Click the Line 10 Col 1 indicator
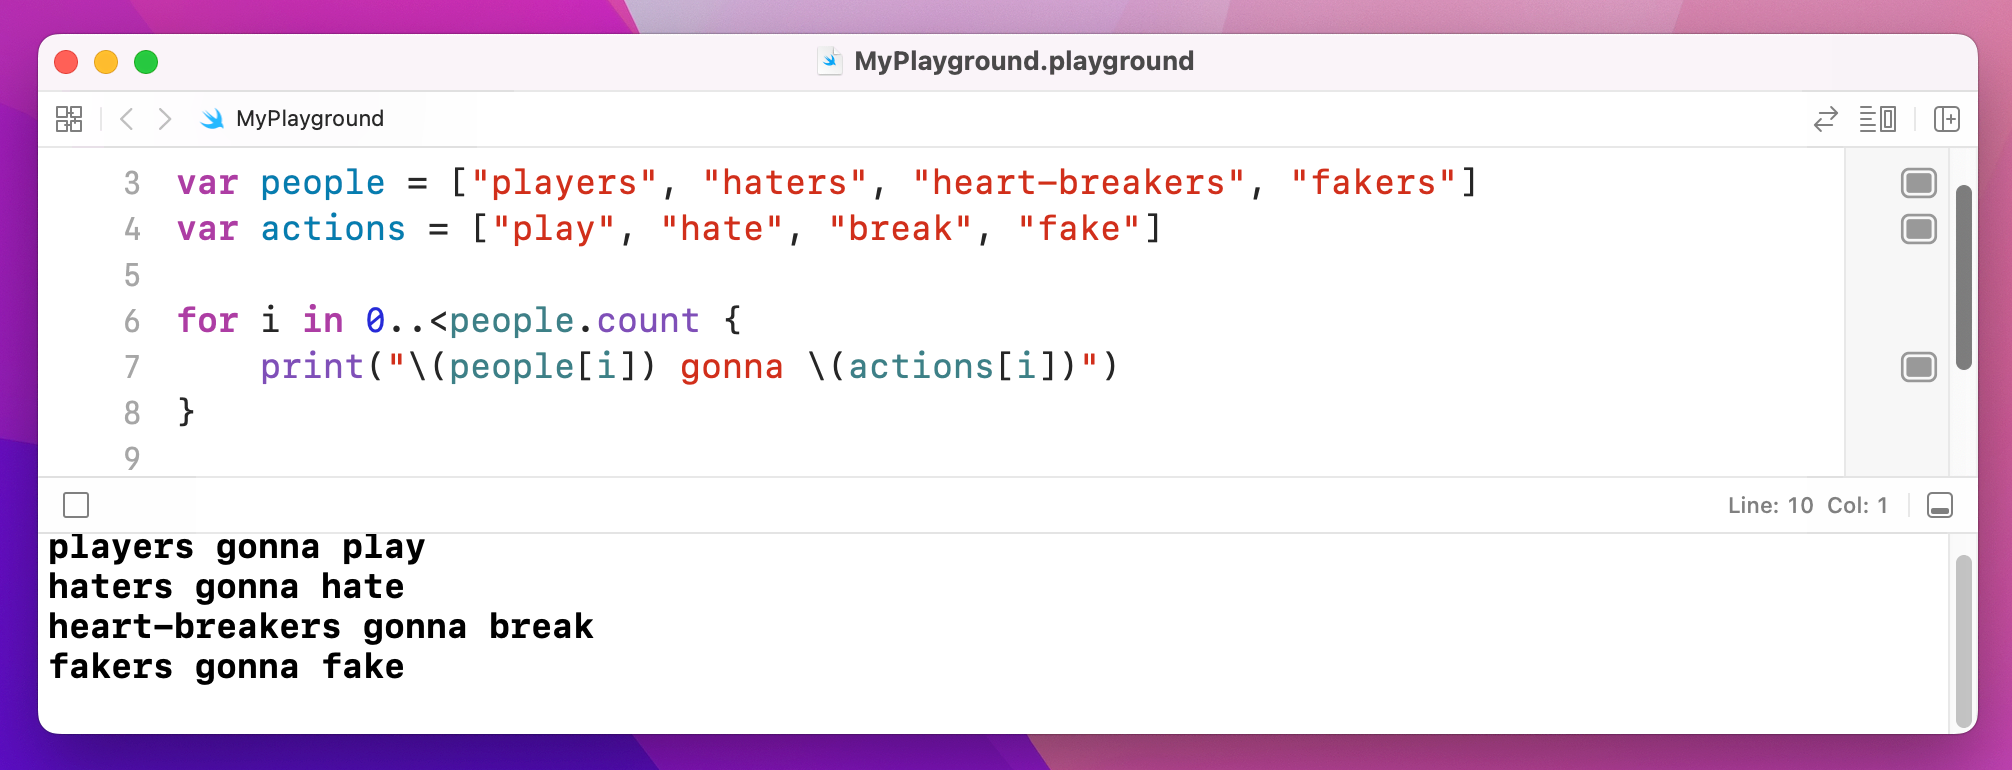 pos(1807,506)
